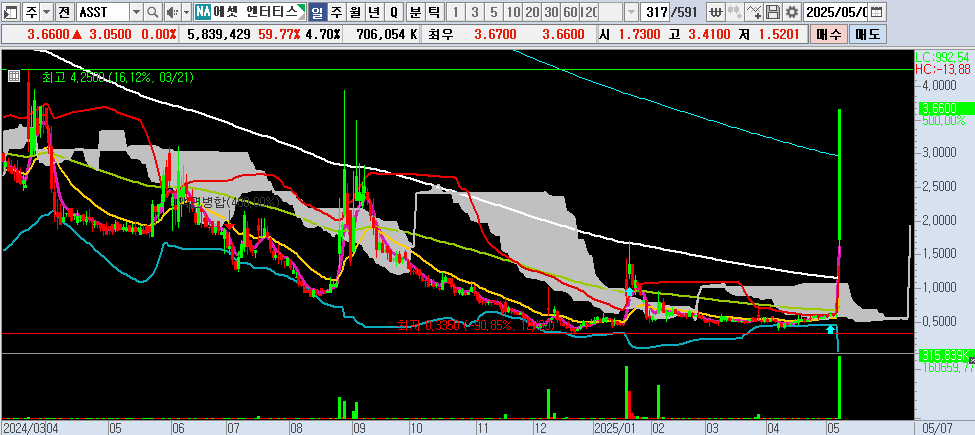Choose the 3 interval button
Image resolution: width=975 pixels, height=435 pixels.
475,11
